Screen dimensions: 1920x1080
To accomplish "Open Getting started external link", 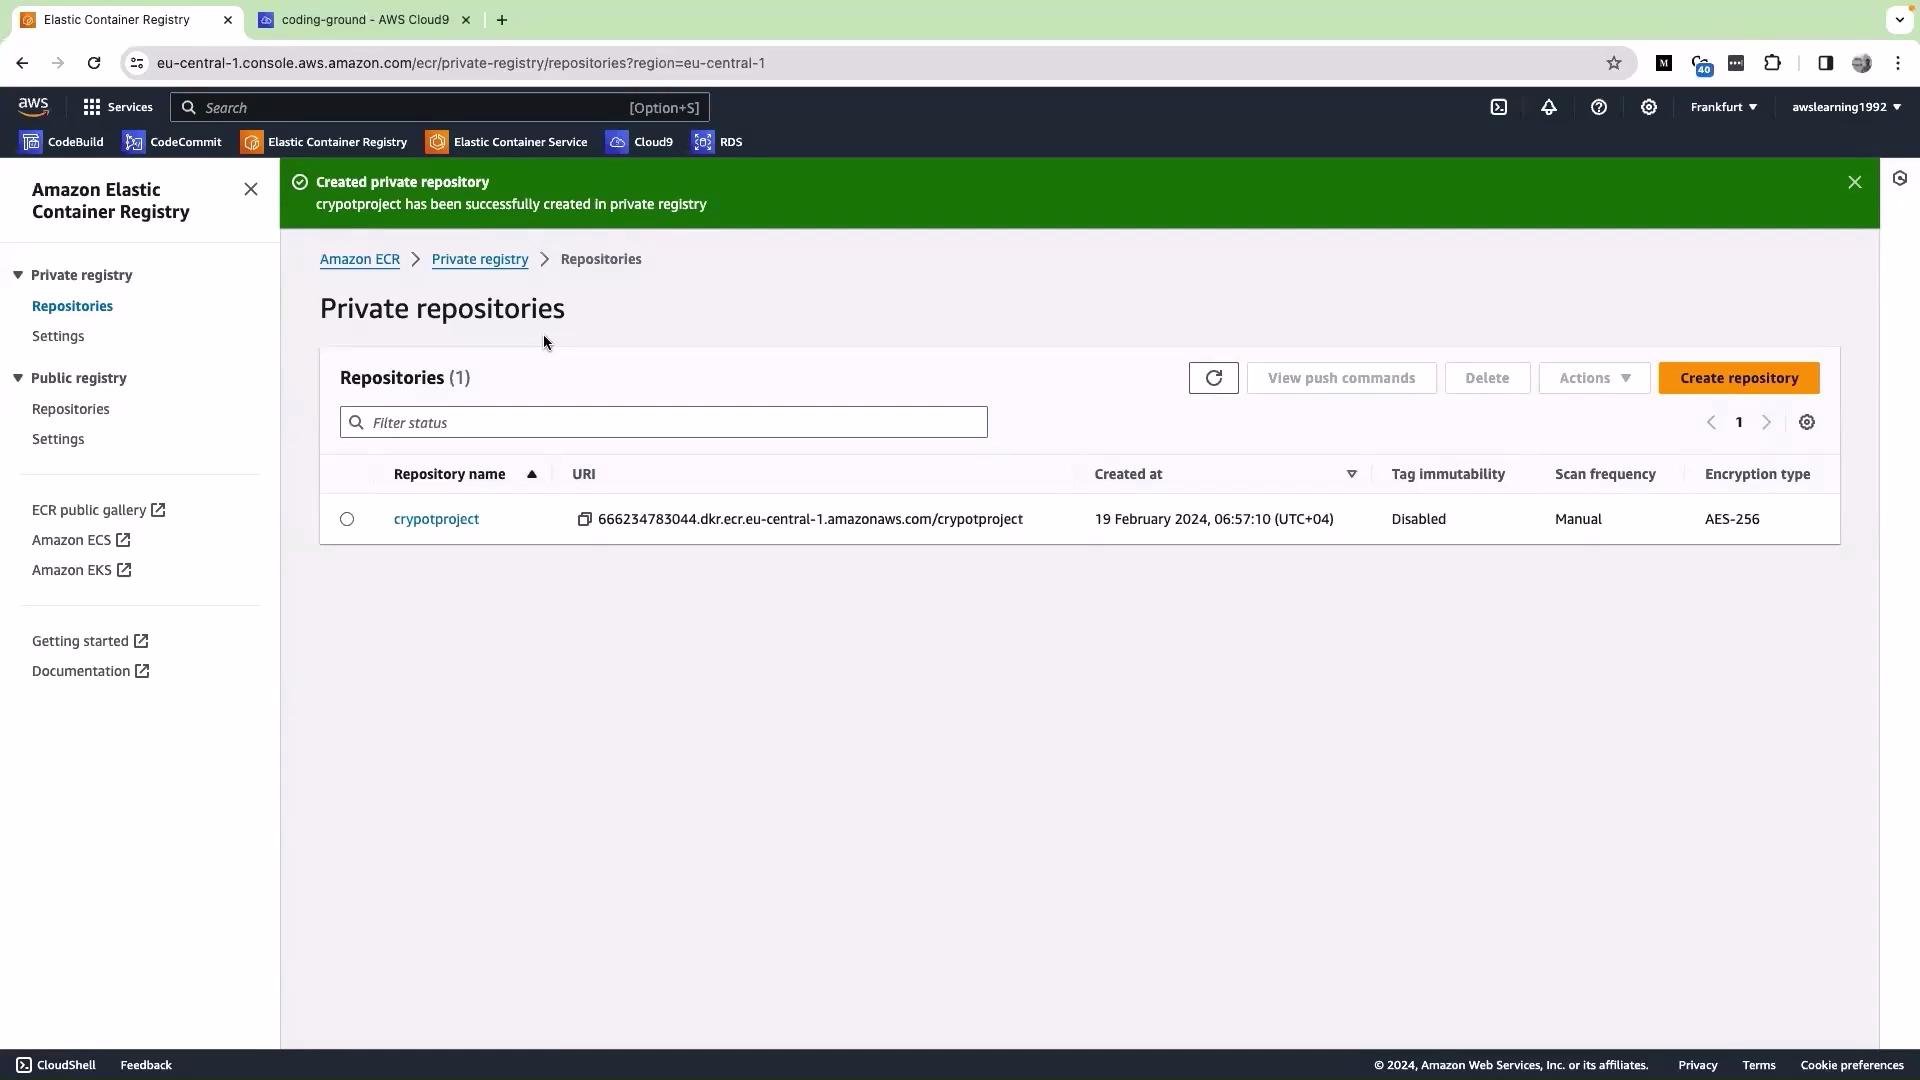I will 90,641.
